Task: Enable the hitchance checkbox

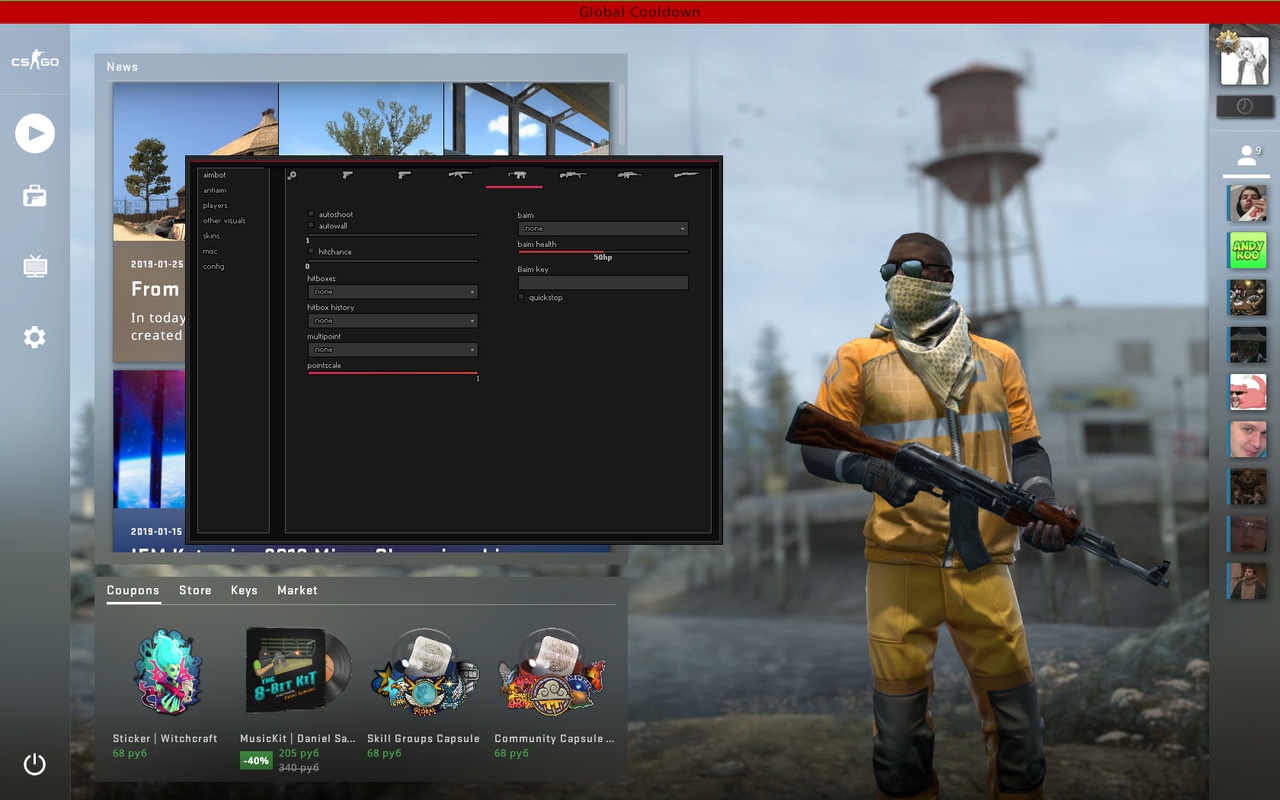Action: [311, 252]
